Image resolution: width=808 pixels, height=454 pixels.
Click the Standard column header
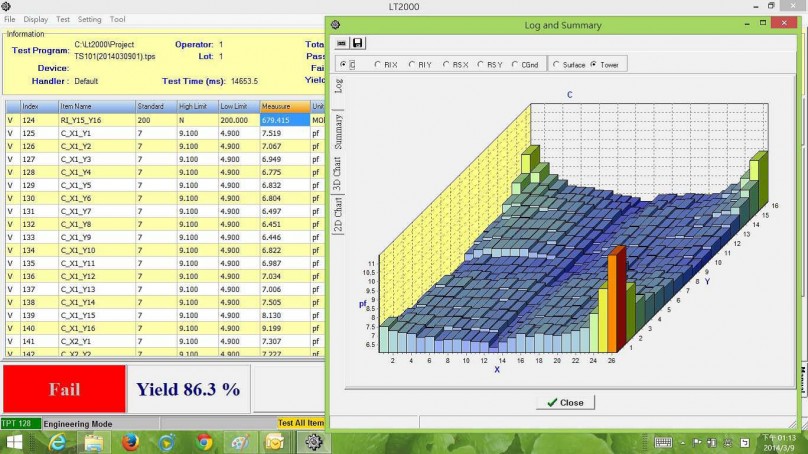156,107
